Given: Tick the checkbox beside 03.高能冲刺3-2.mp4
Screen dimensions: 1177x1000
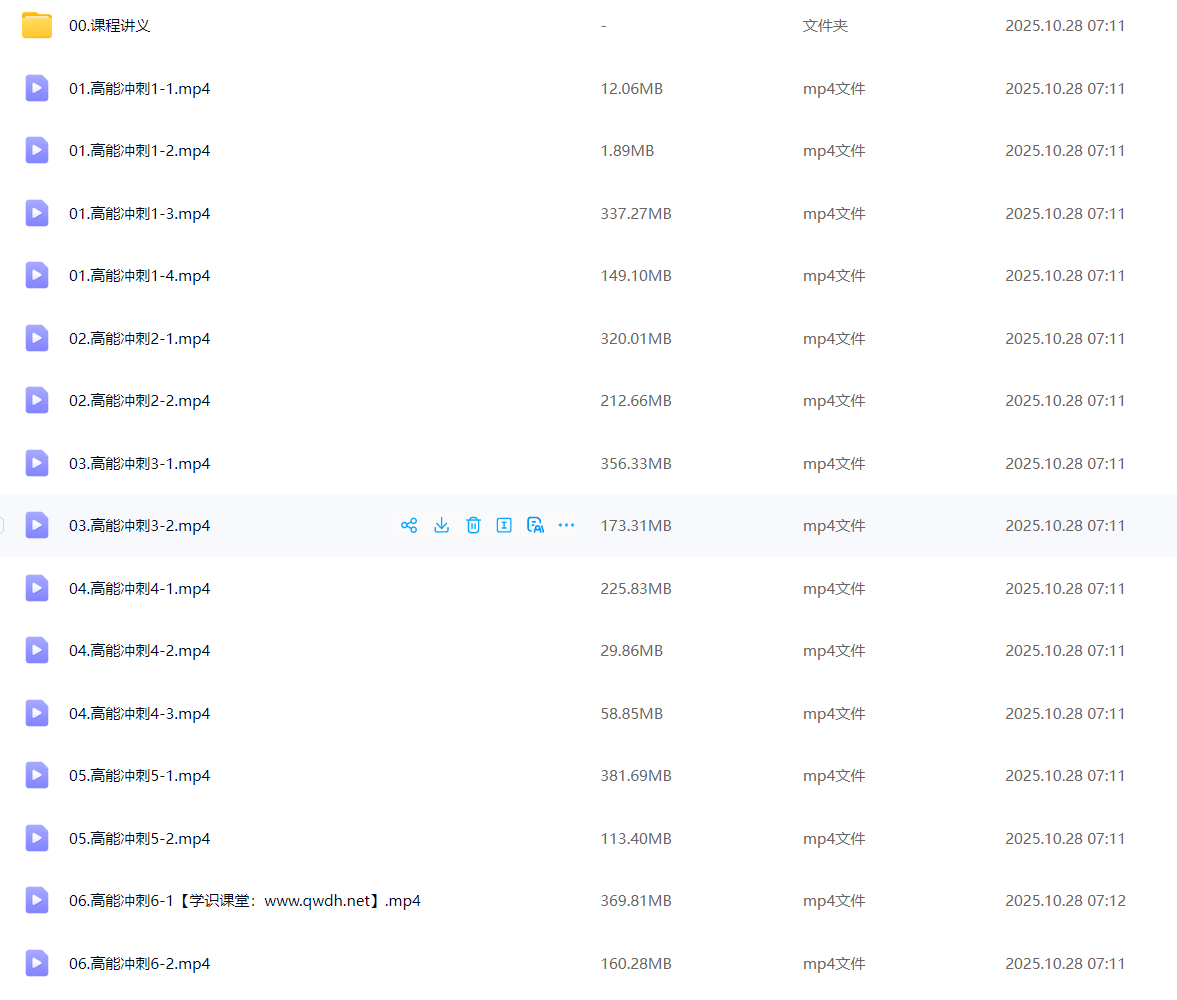Looking at the screenshot, I should pos(1,525).
